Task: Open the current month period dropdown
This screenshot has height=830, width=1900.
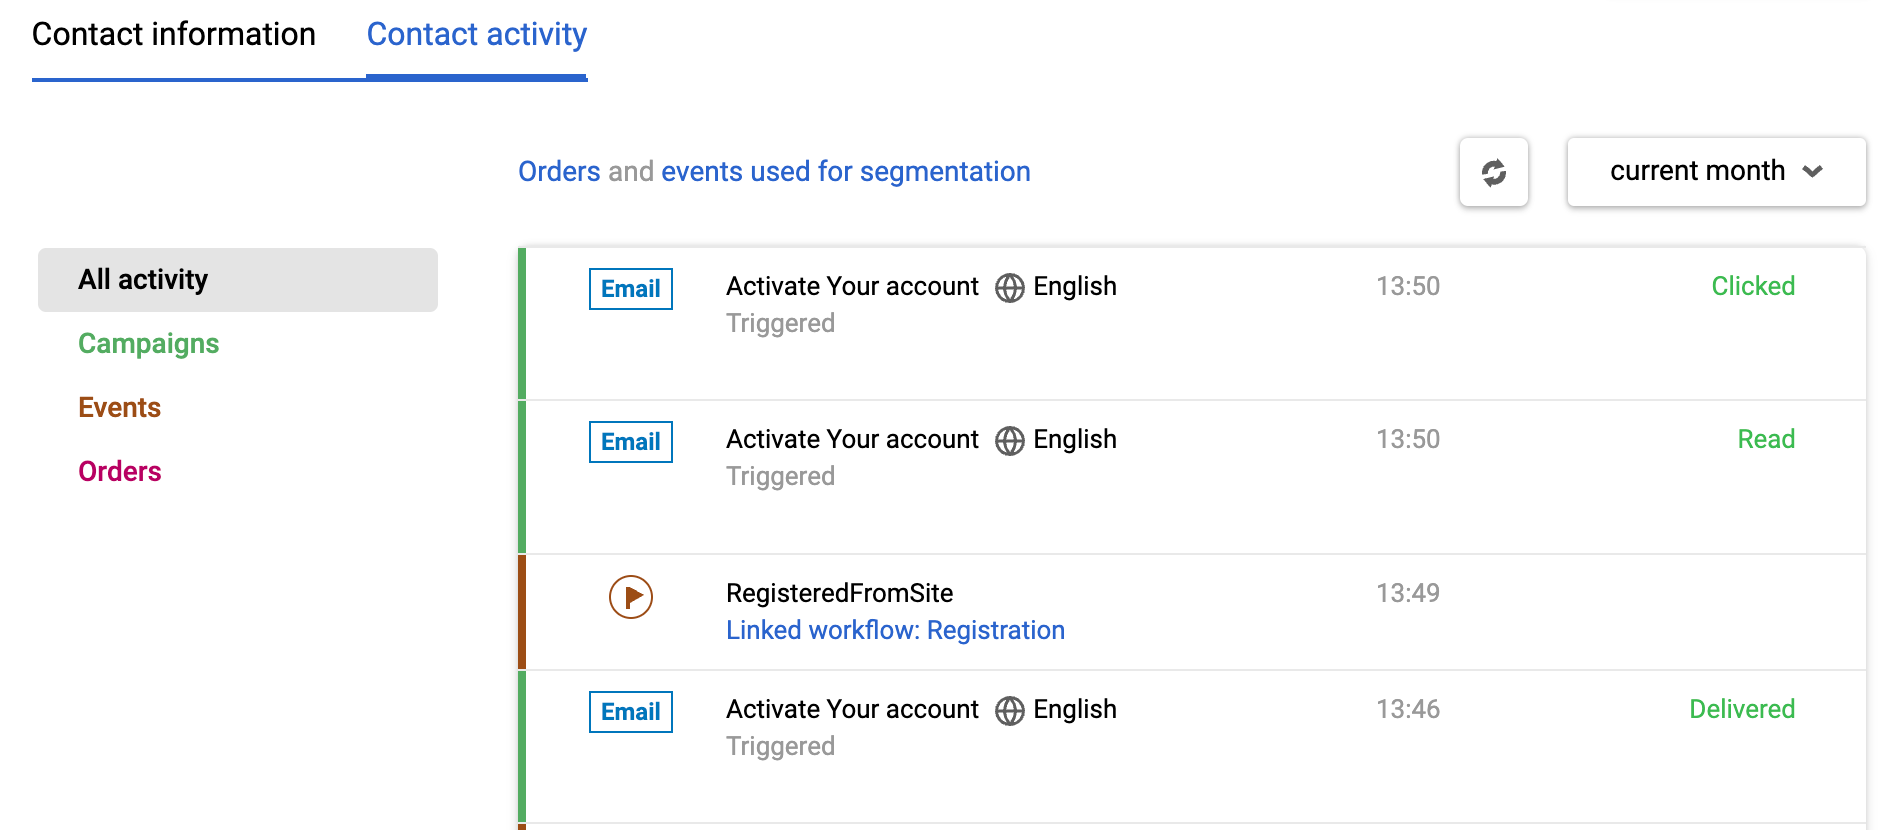Action: [x=1716, y=172]
